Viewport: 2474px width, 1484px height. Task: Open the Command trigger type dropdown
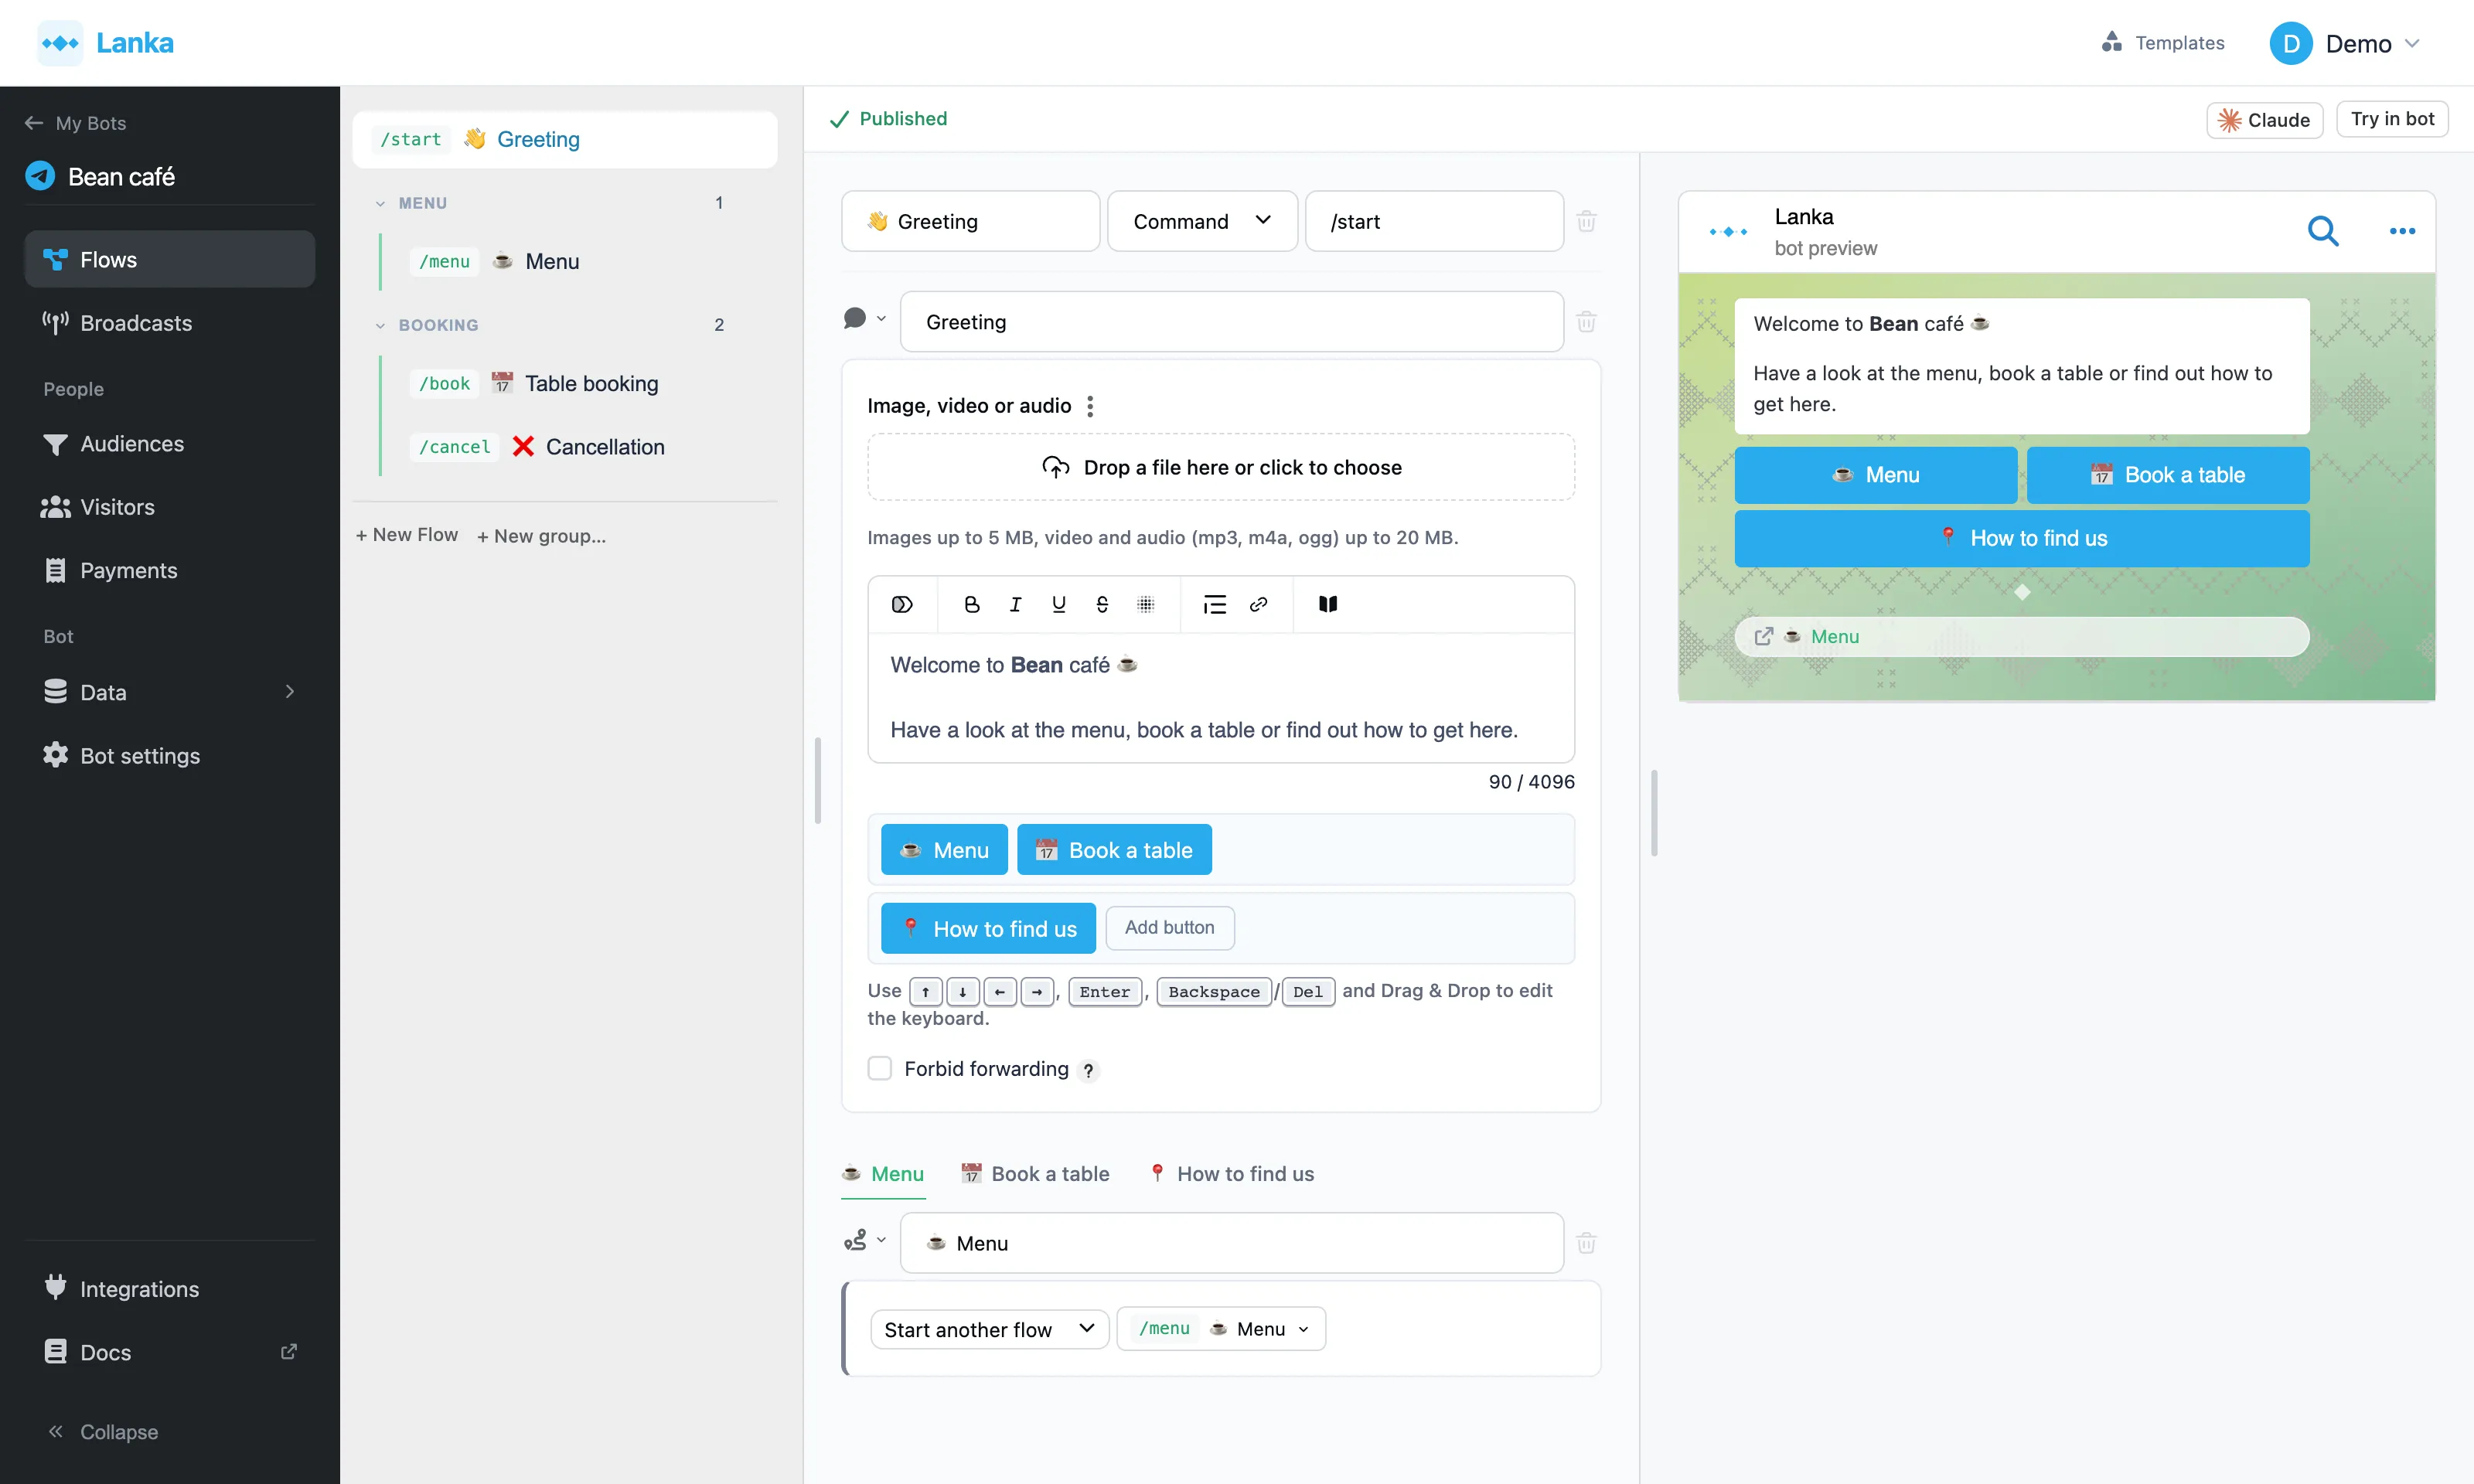tap(1202, 221)
